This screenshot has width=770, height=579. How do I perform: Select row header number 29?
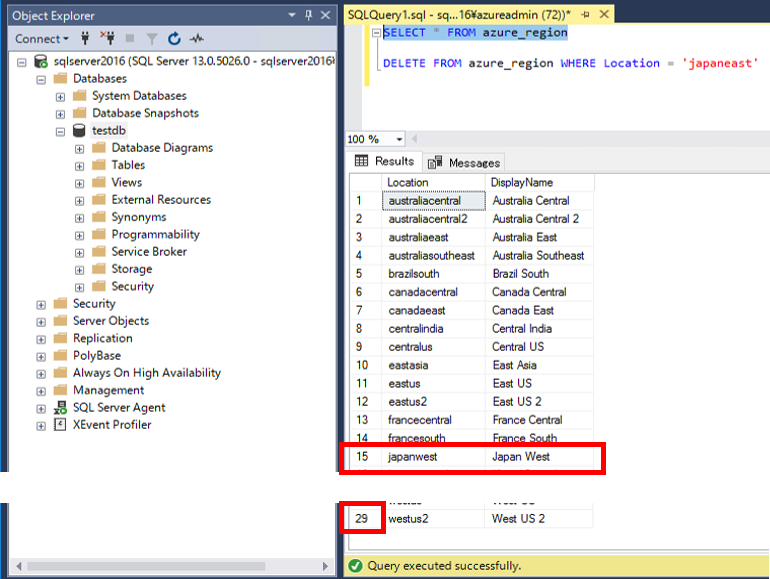click(x=365, y=519)
